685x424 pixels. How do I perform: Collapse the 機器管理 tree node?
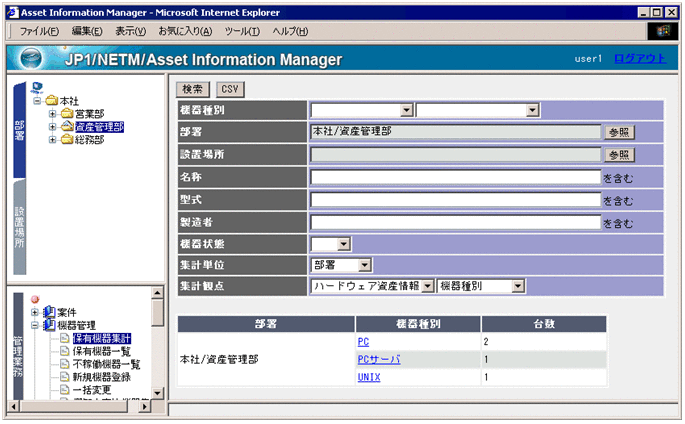click(35, 325)
